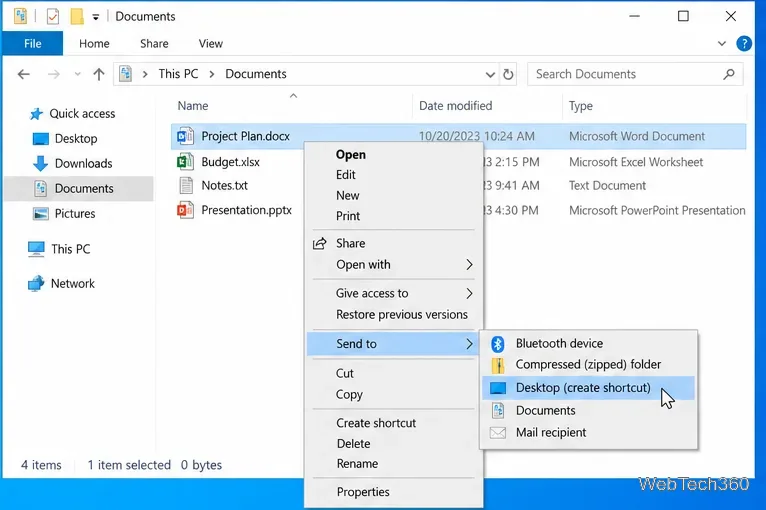Click the blue Help question mark icon
The image size is (766, 510).
tap(744, 43)
